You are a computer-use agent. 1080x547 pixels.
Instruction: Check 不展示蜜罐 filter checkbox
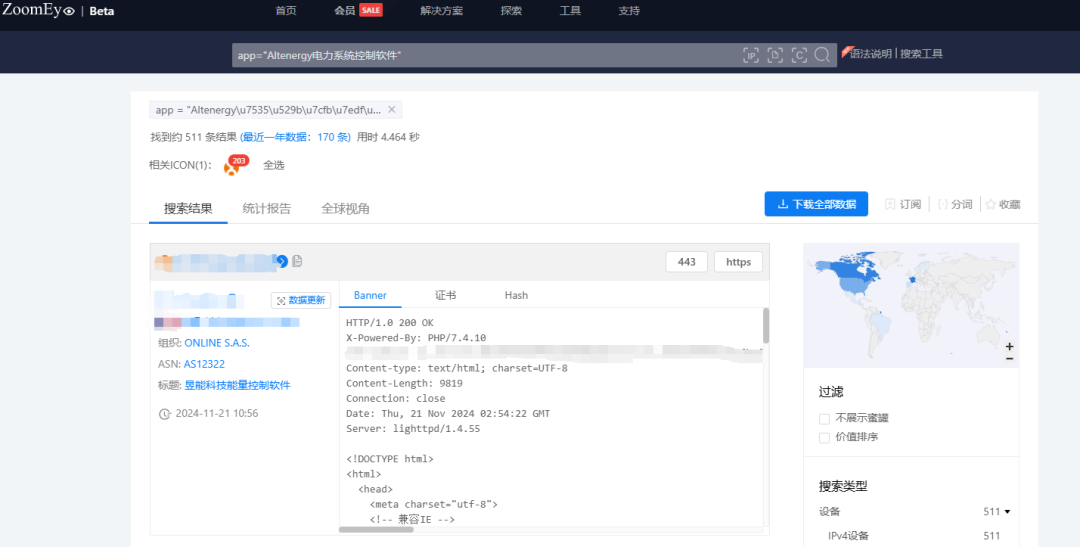coord(824,418)
